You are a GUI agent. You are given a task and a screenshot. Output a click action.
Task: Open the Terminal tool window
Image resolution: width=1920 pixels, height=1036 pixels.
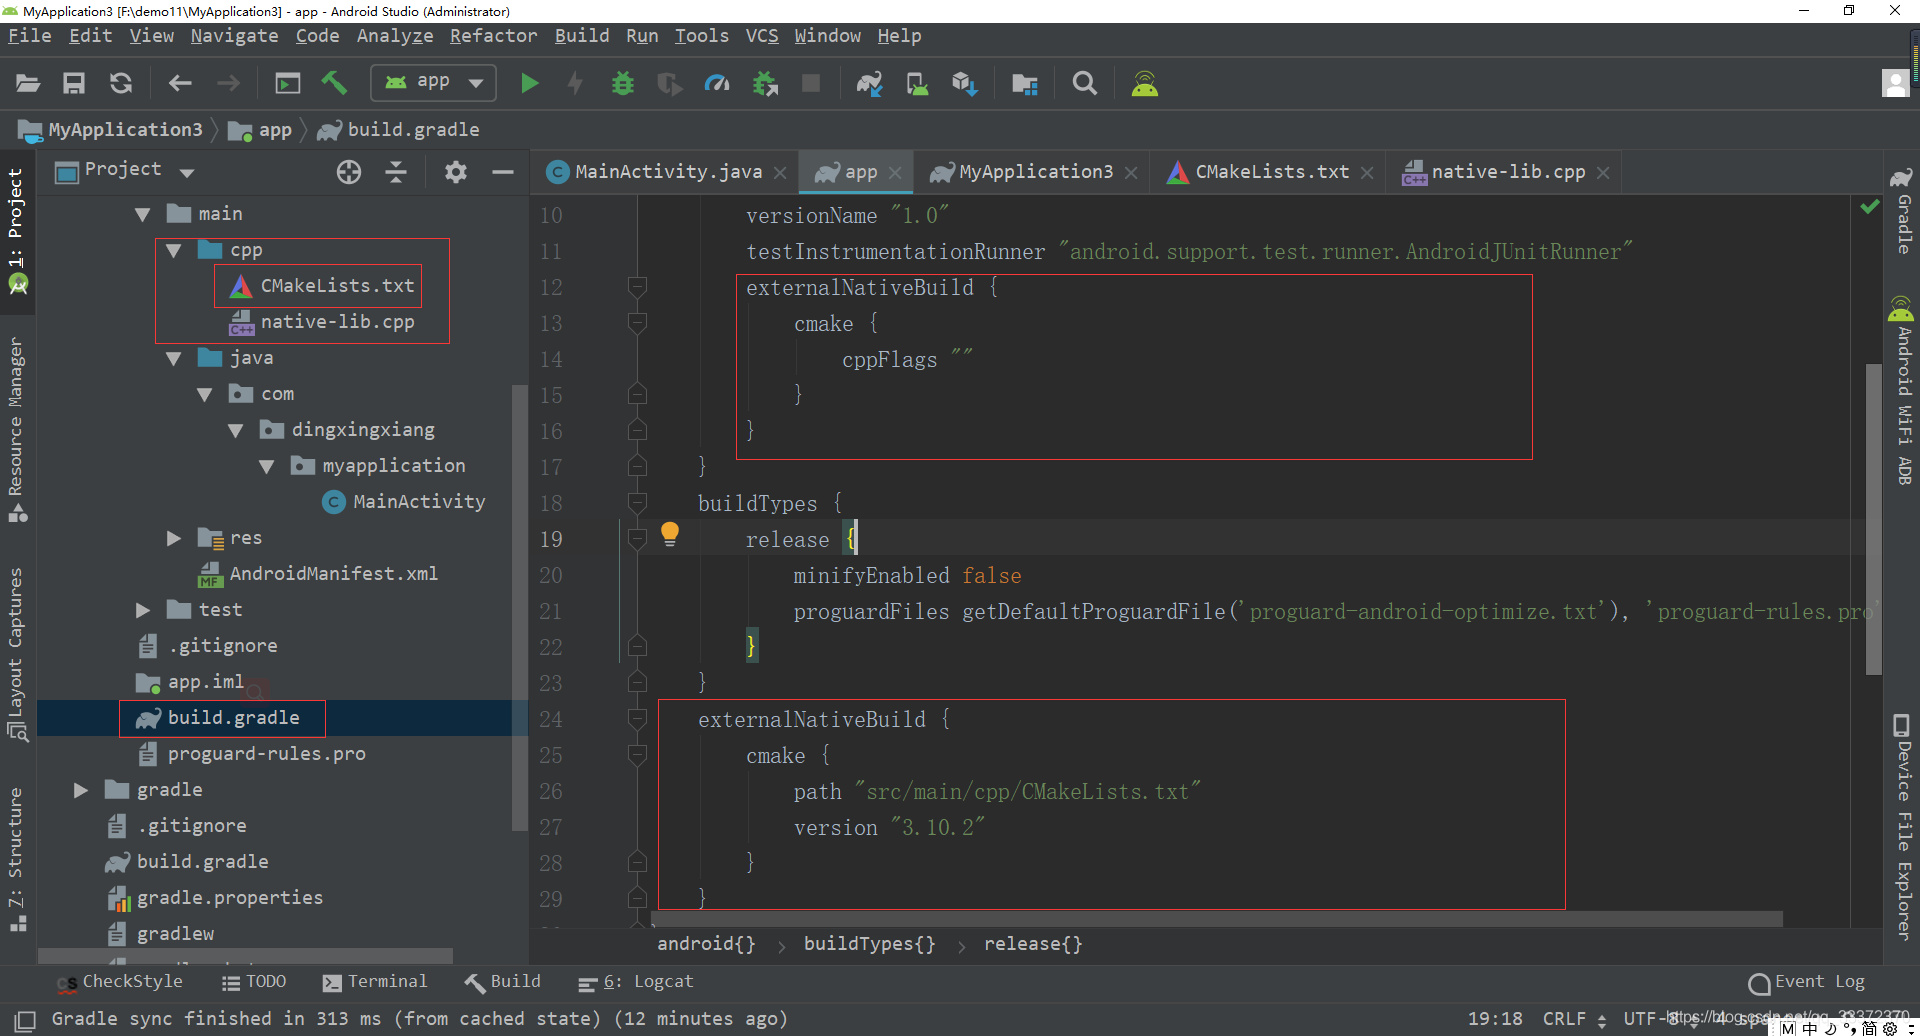click(375, 982)
